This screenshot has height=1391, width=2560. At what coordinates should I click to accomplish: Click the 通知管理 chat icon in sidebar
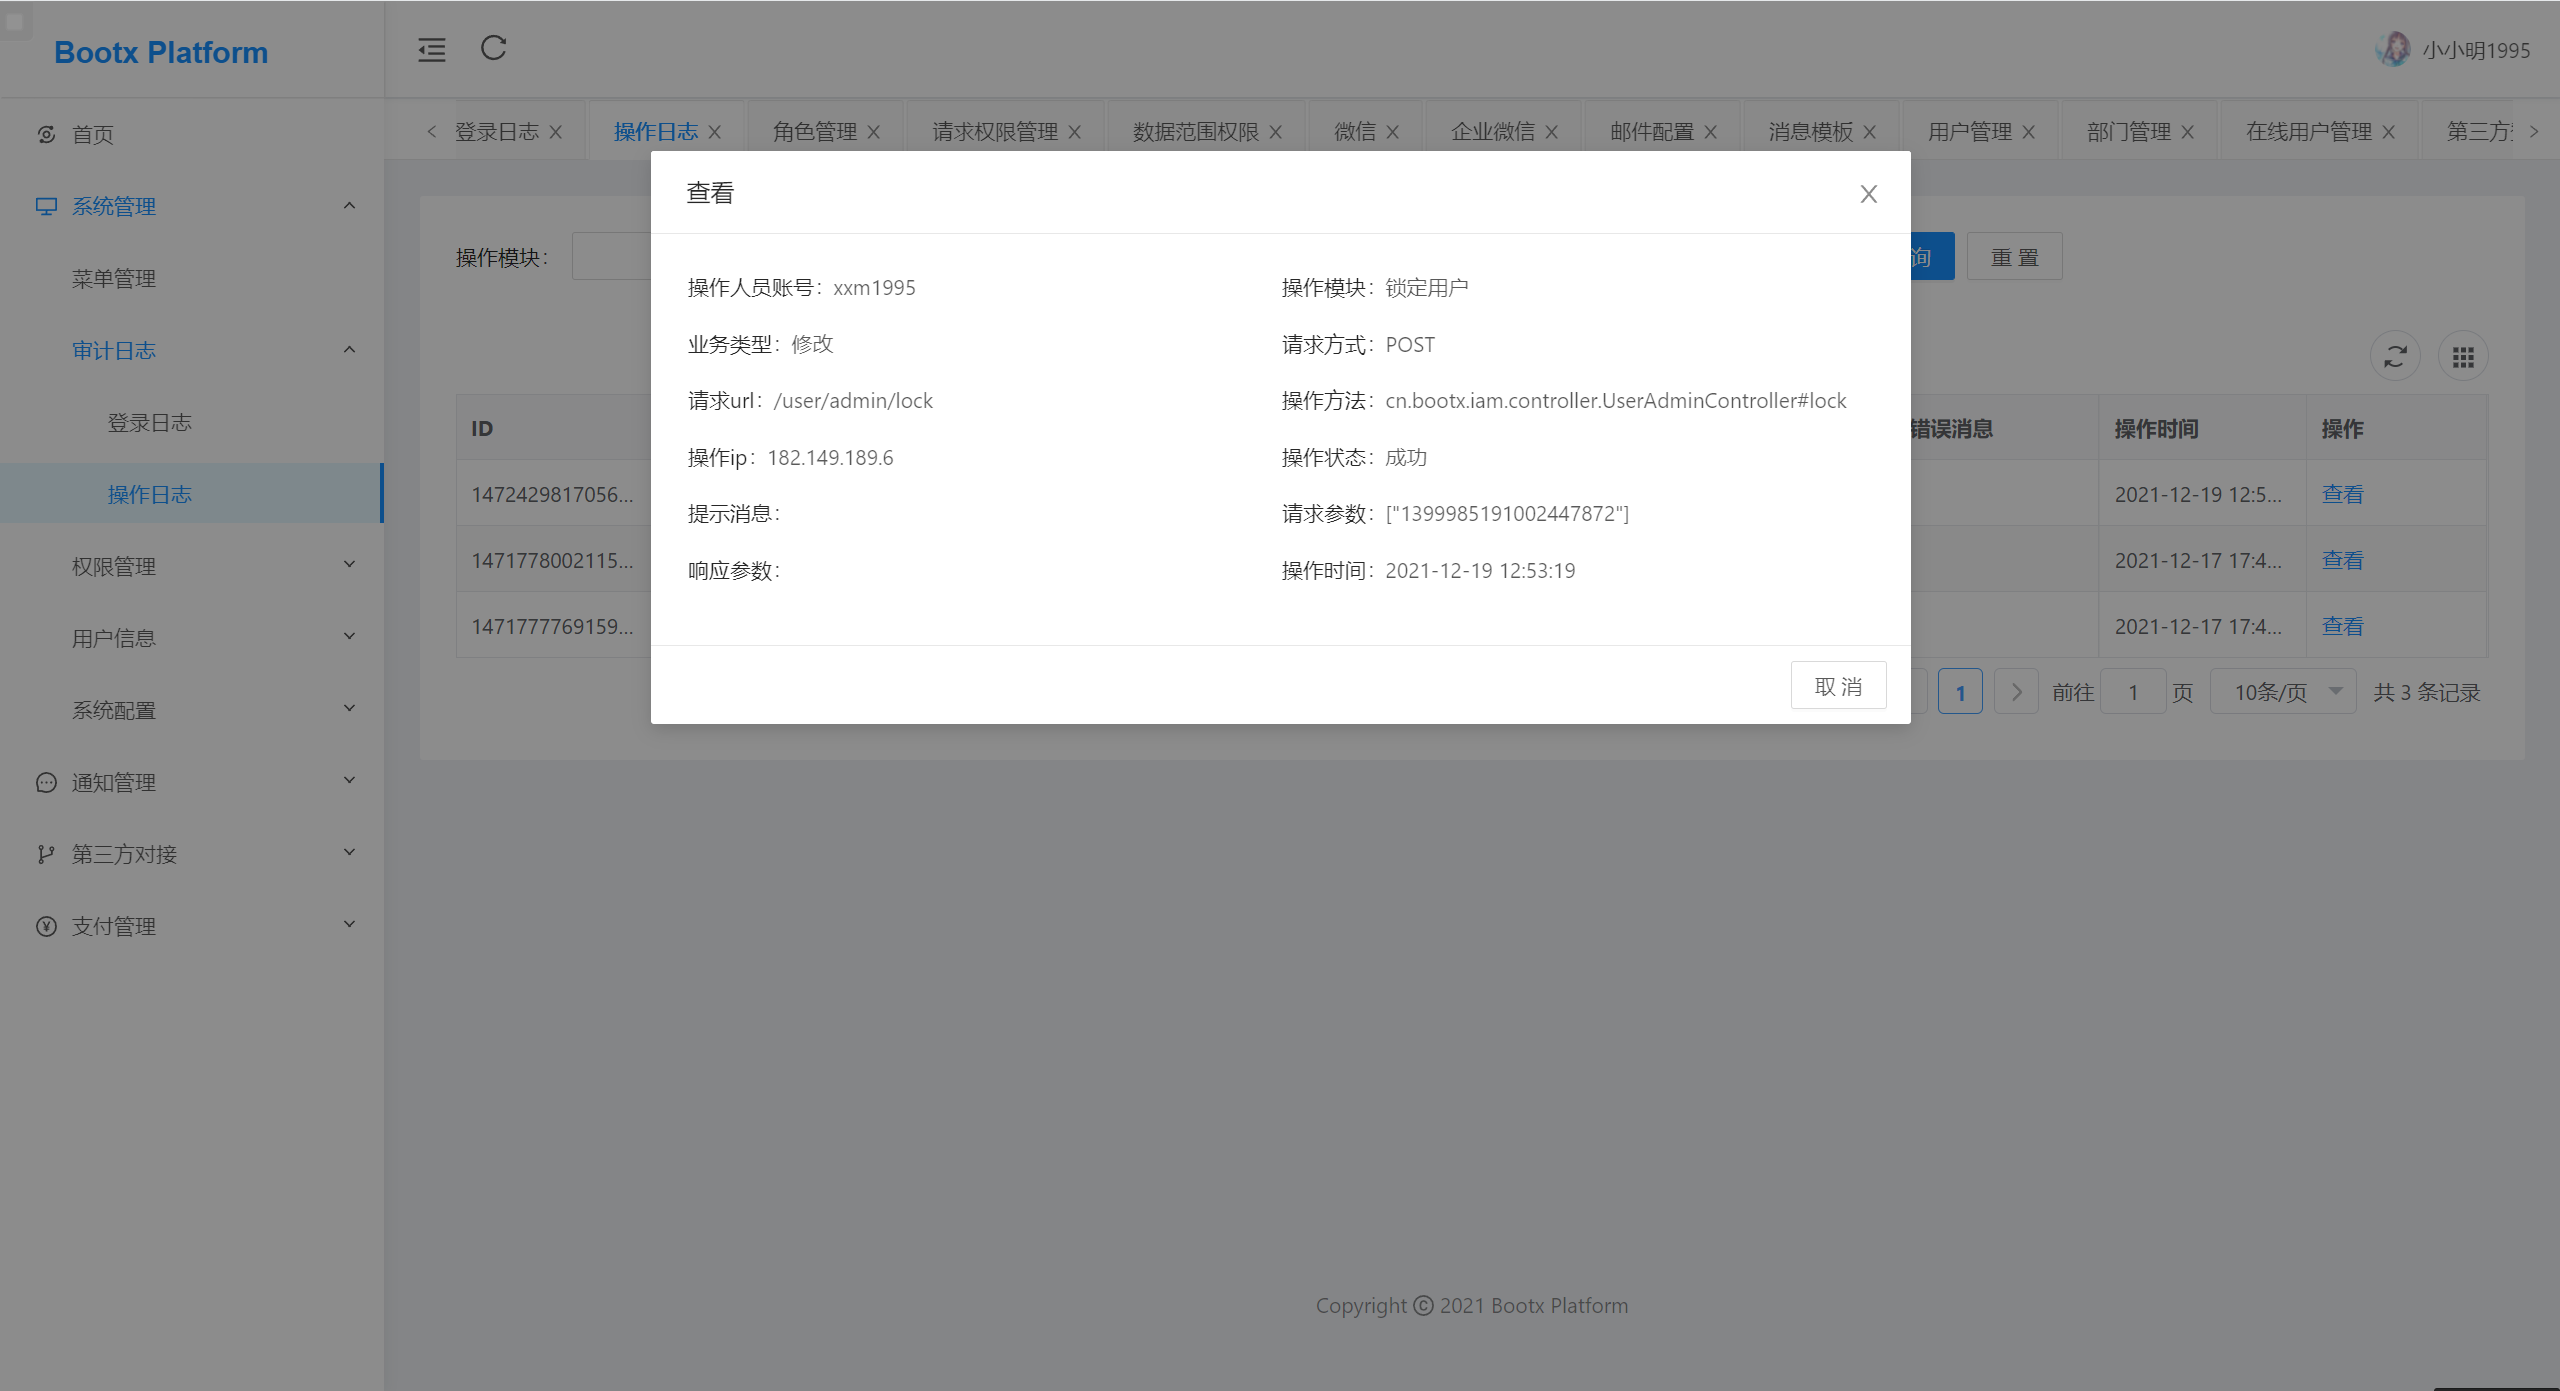[45, 782]
